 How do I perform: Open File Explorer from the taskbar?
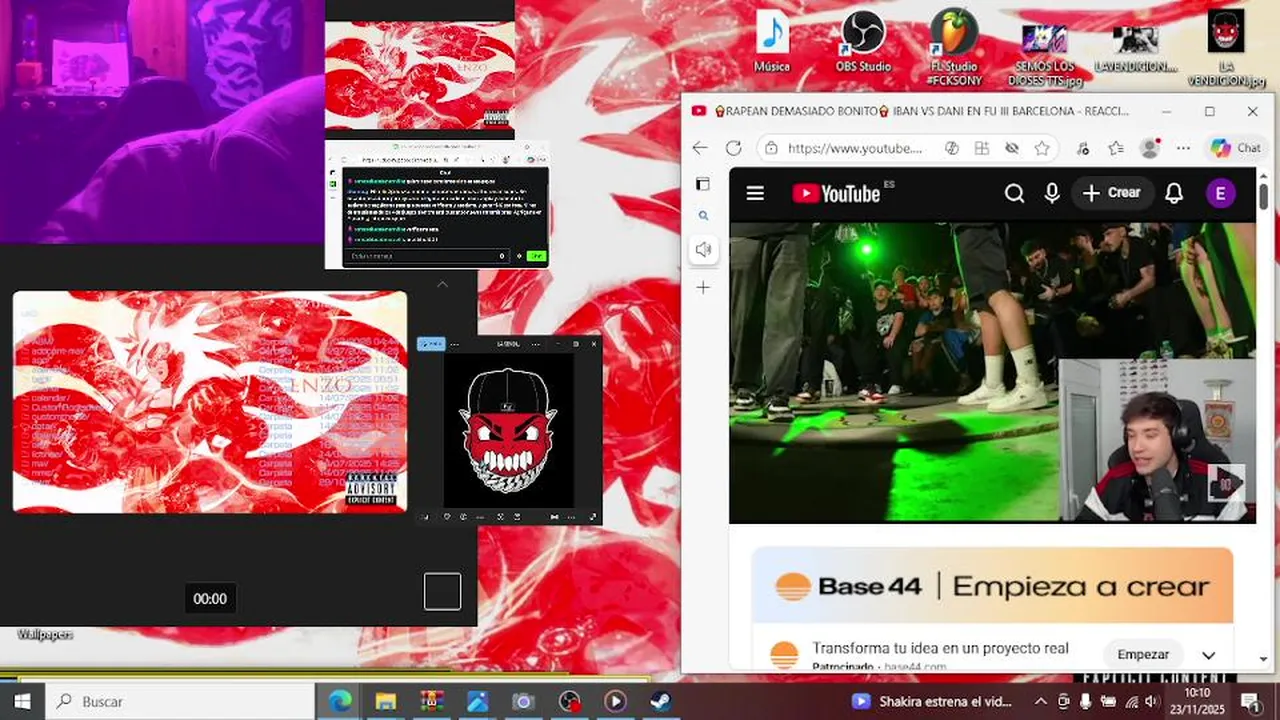(386, 701)
